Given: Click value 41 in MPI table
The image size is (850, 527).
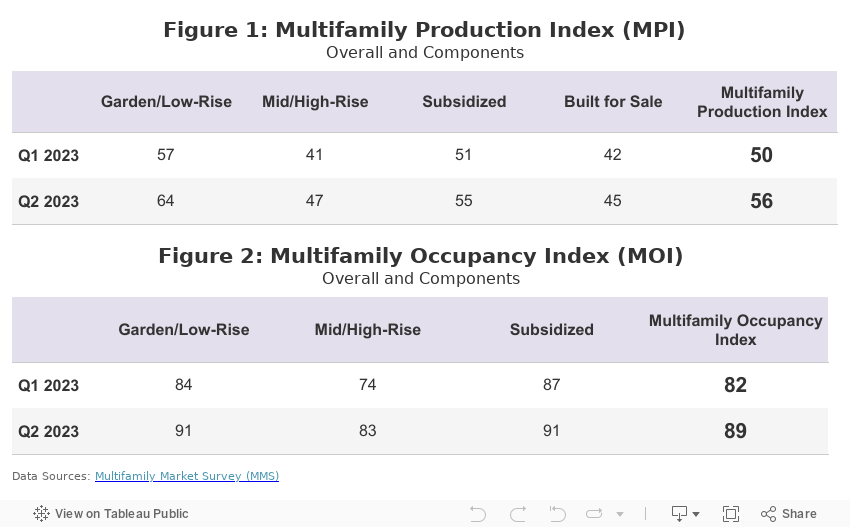Looking at the screenshot, I should tap(314, 155).
